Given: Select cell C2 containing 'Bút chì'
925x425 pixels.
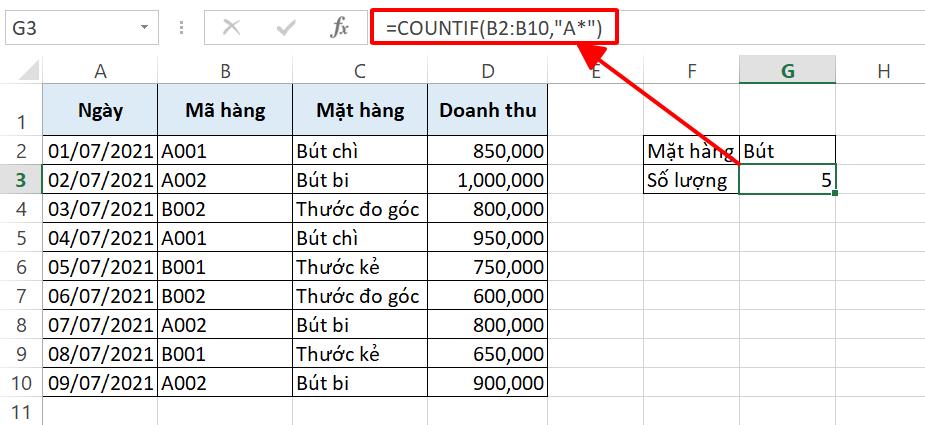Looking at the screenshot, I should [x=360, y=151].
